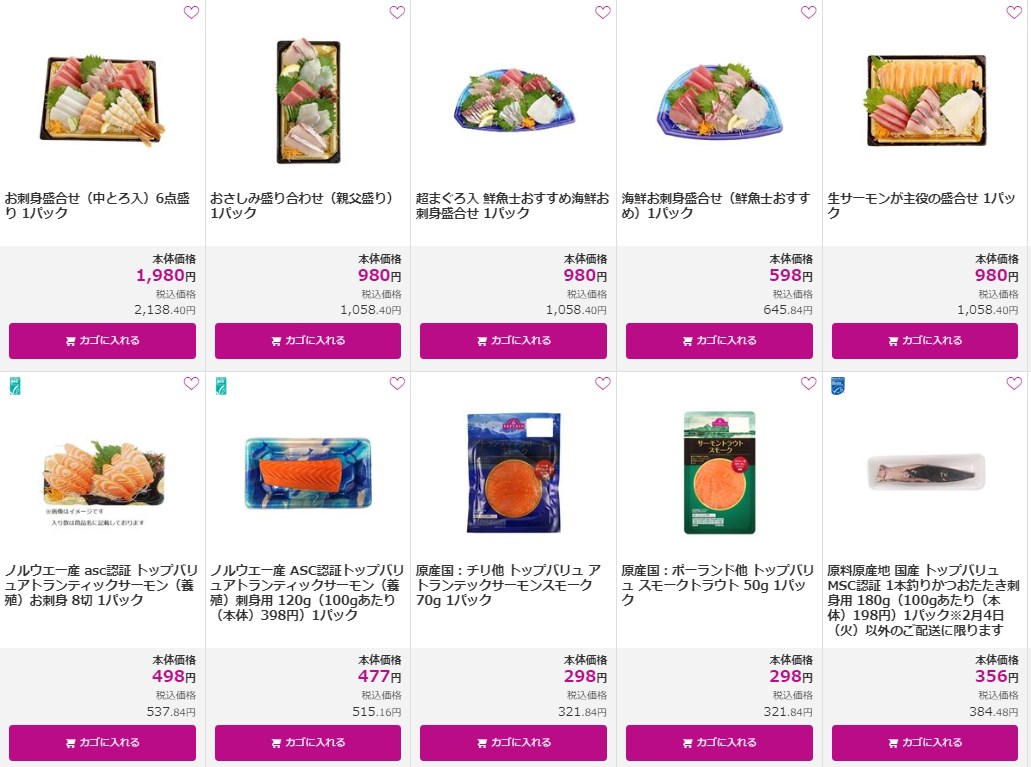Open 原産国：ポーランド他 スモークトラウト title link
Screen dimensions: 1031x767
717,585
